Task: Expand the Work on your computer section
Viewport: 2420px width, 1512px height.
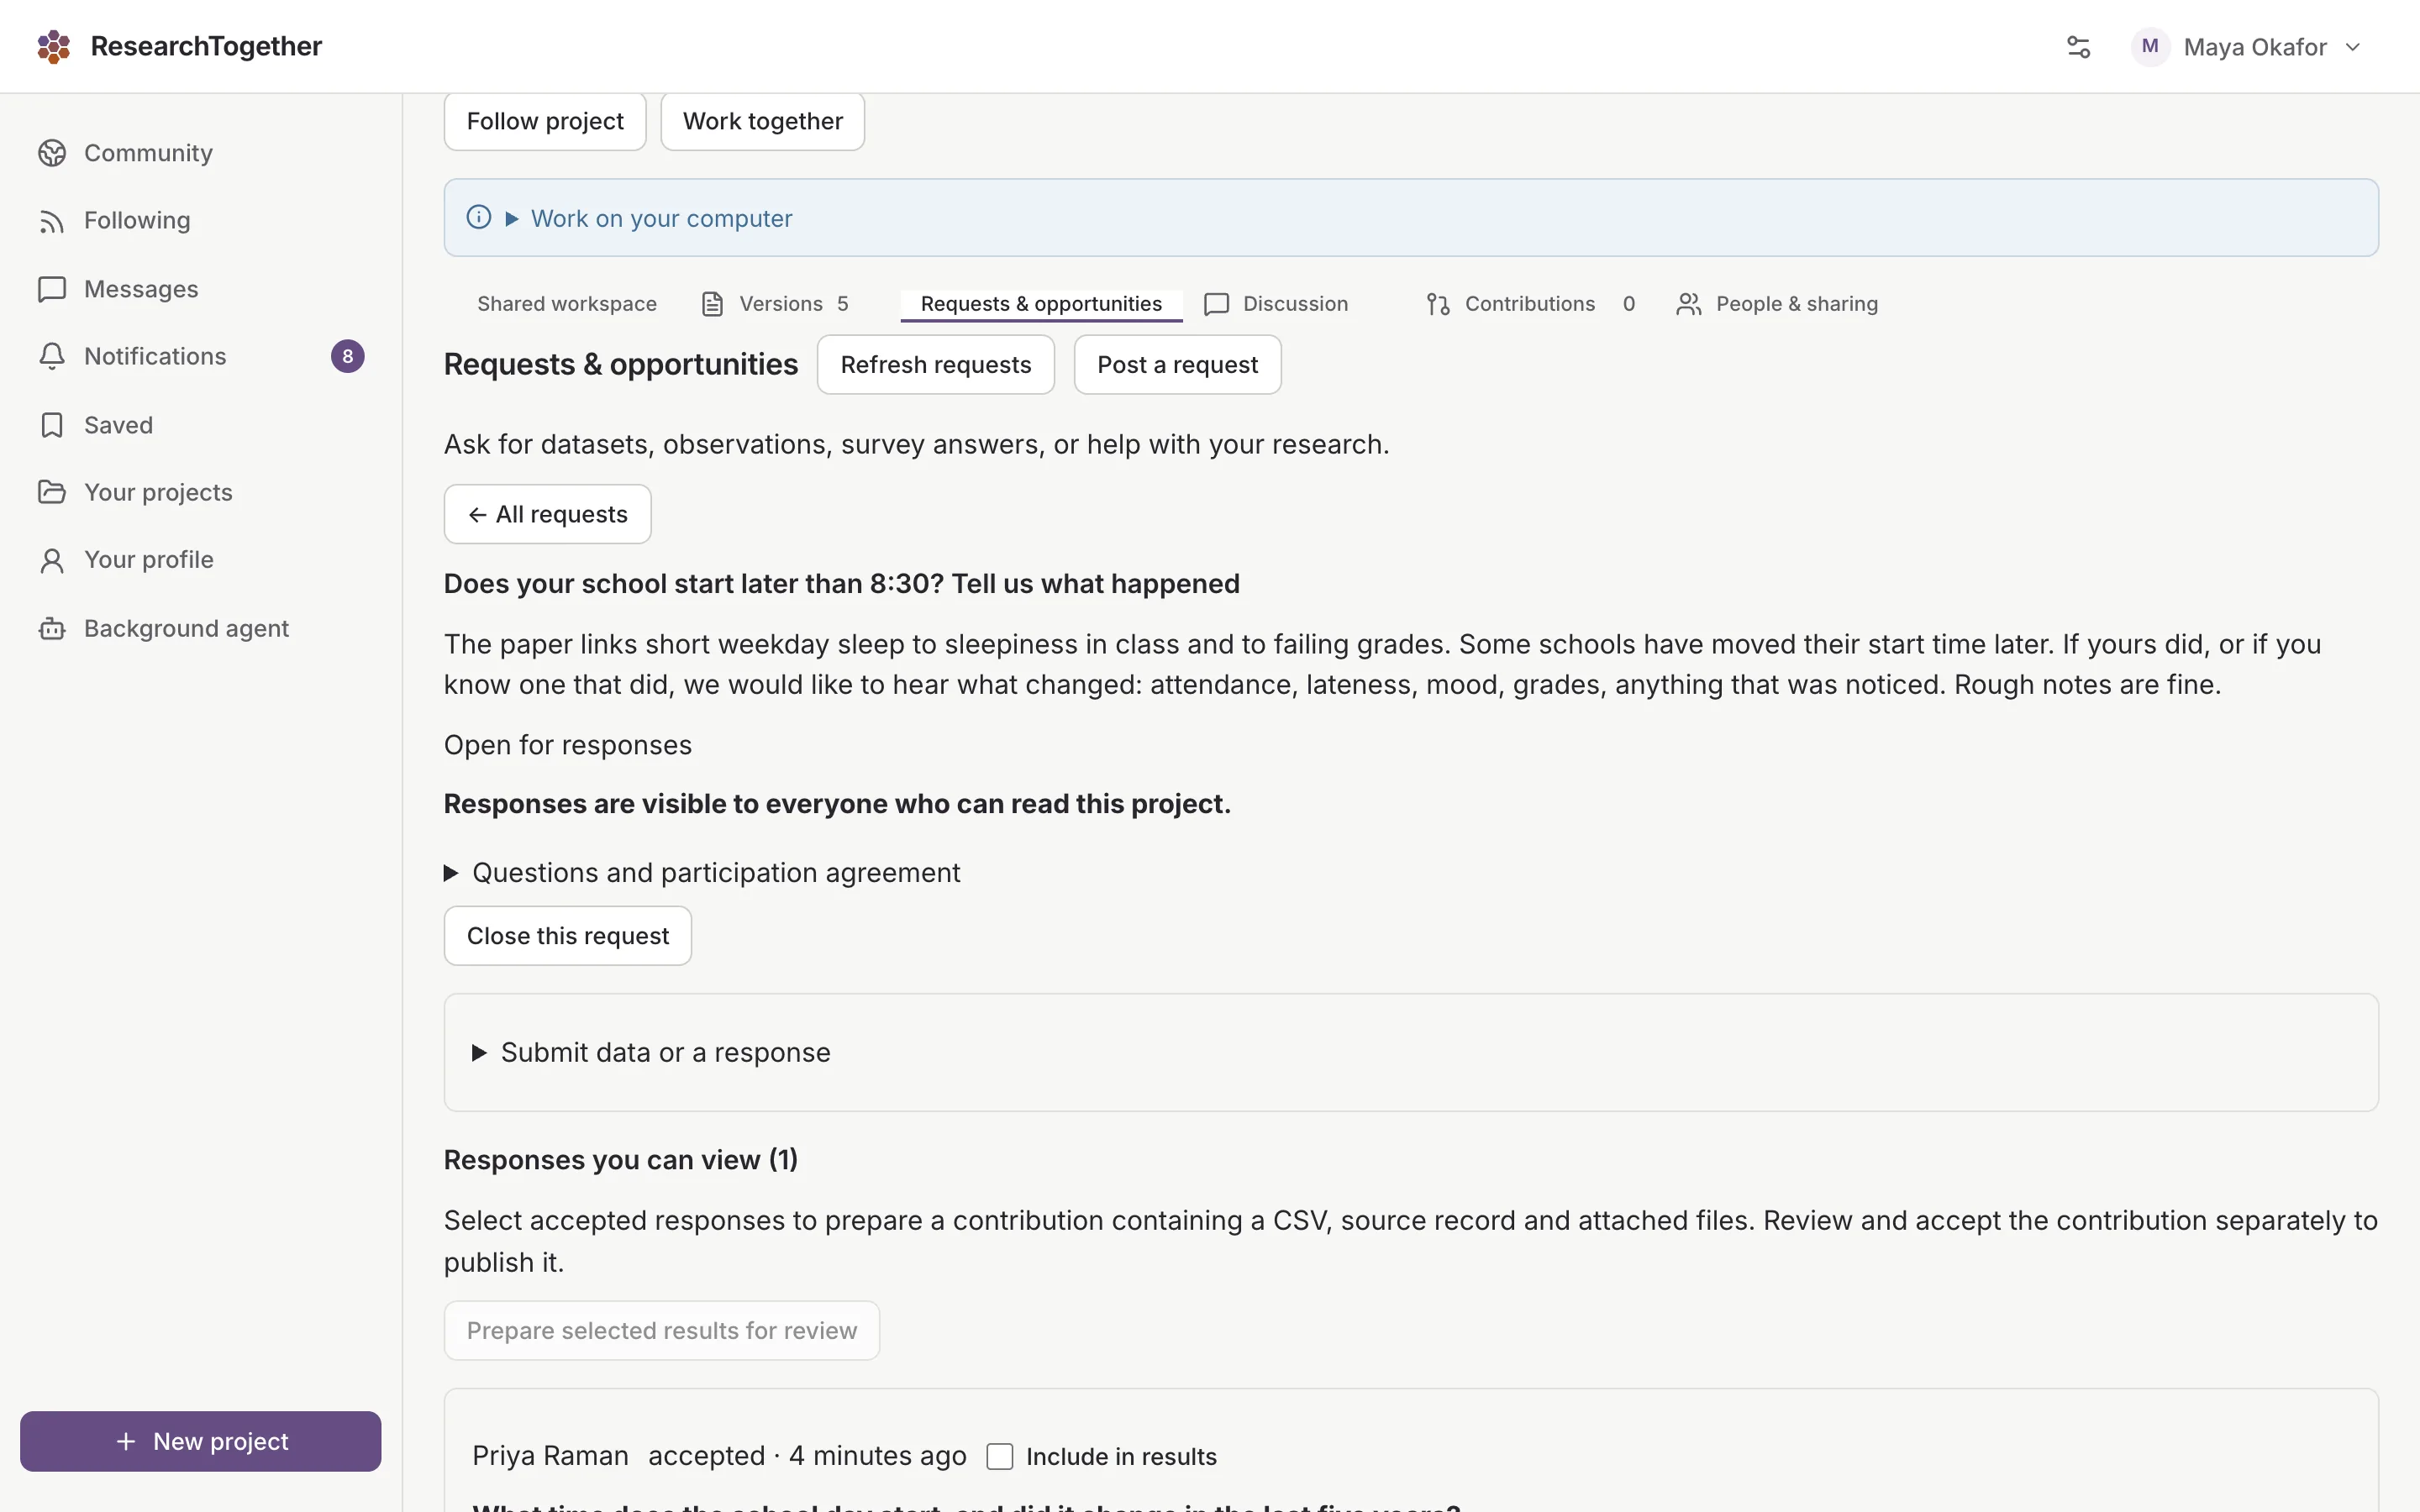Action: click(650, 218)
